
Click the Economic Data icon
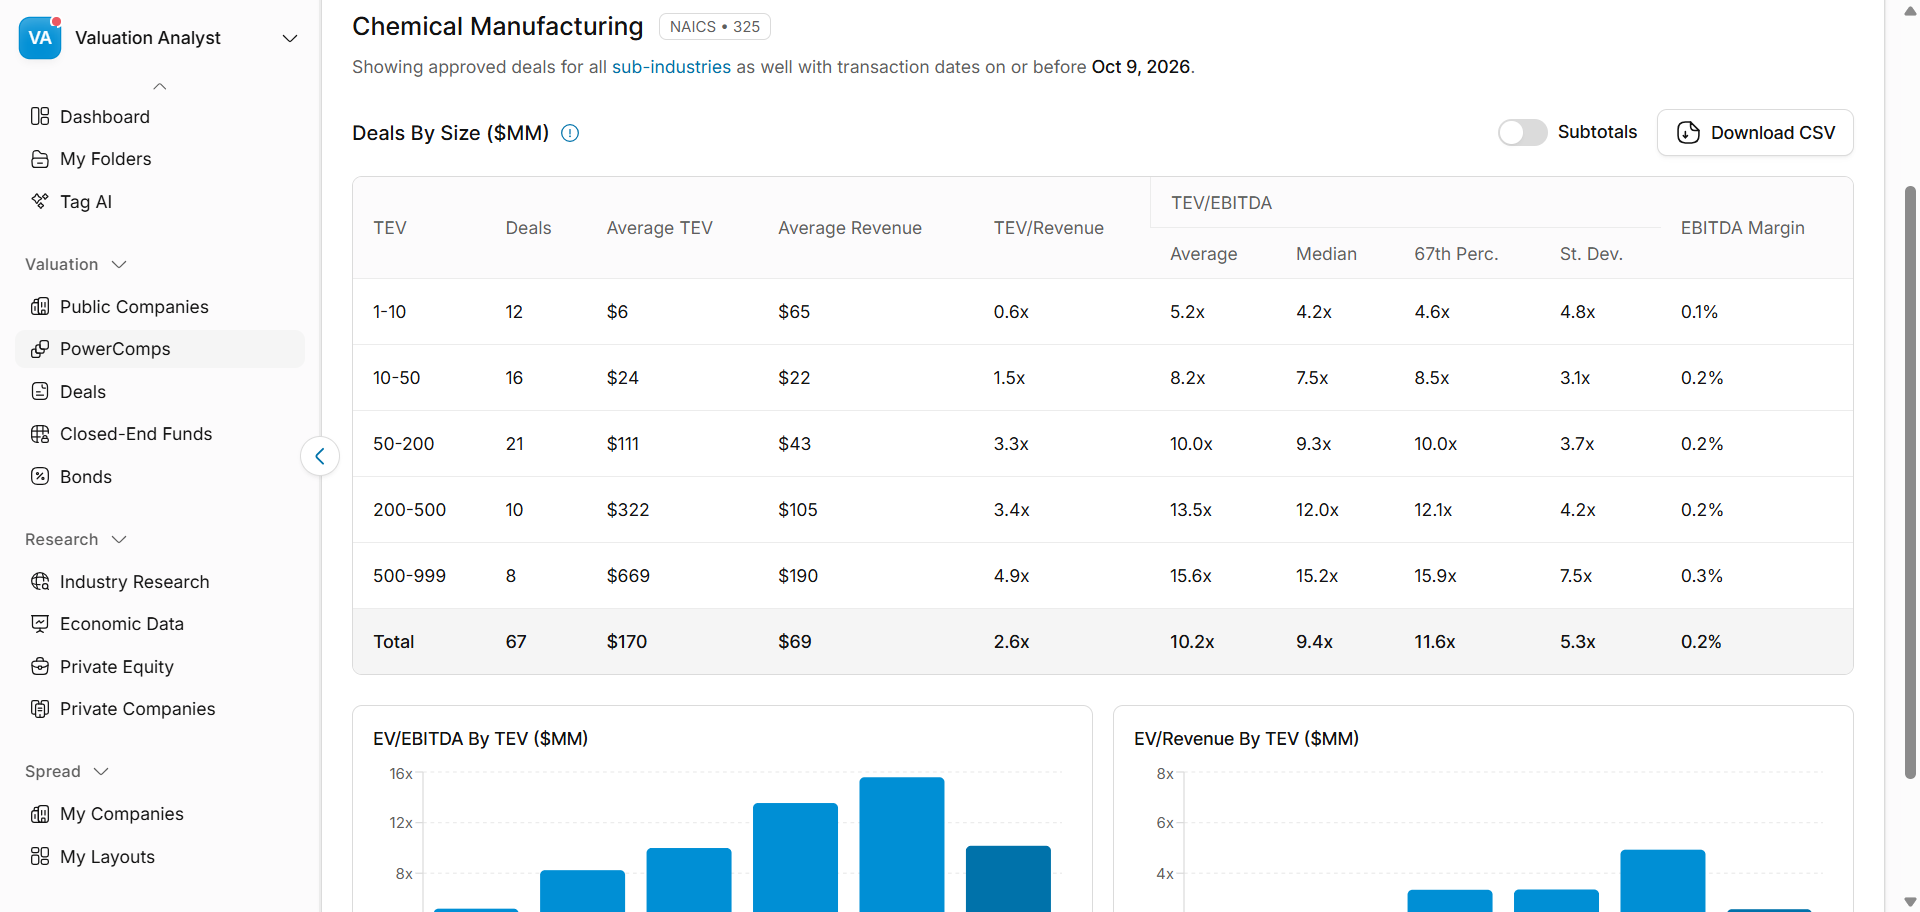click(40, 624)
